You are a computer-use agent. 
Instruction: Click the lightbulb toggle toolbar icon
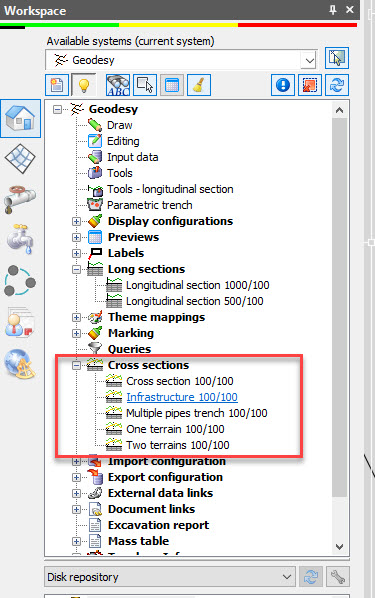(x=84, y=85)
